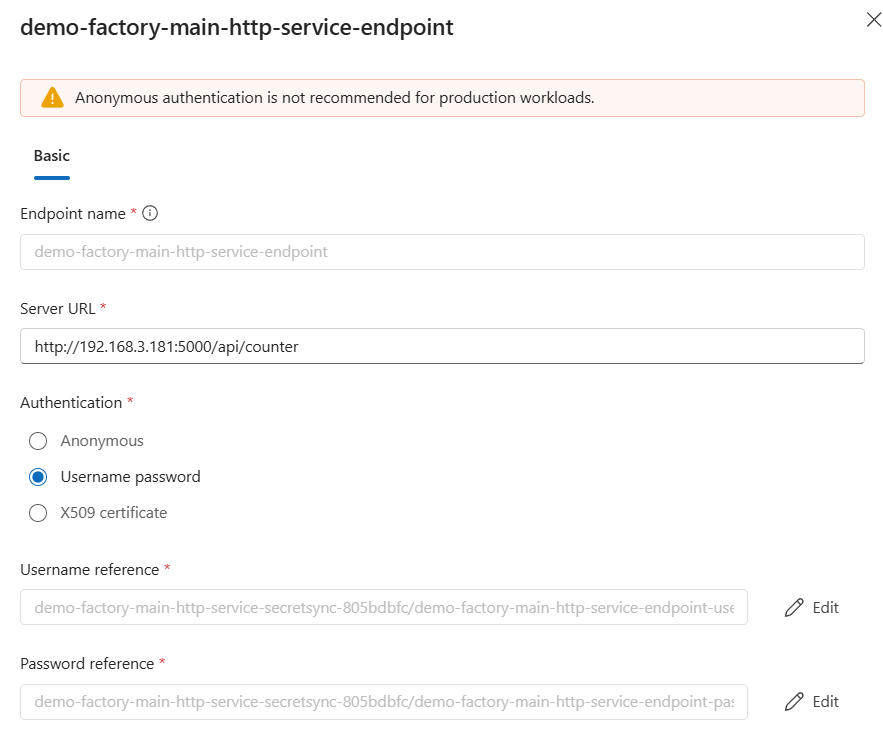Viewport: 883px width, 747px height.
Task: Click the Password reference field
Action: [x=384, y=701]
